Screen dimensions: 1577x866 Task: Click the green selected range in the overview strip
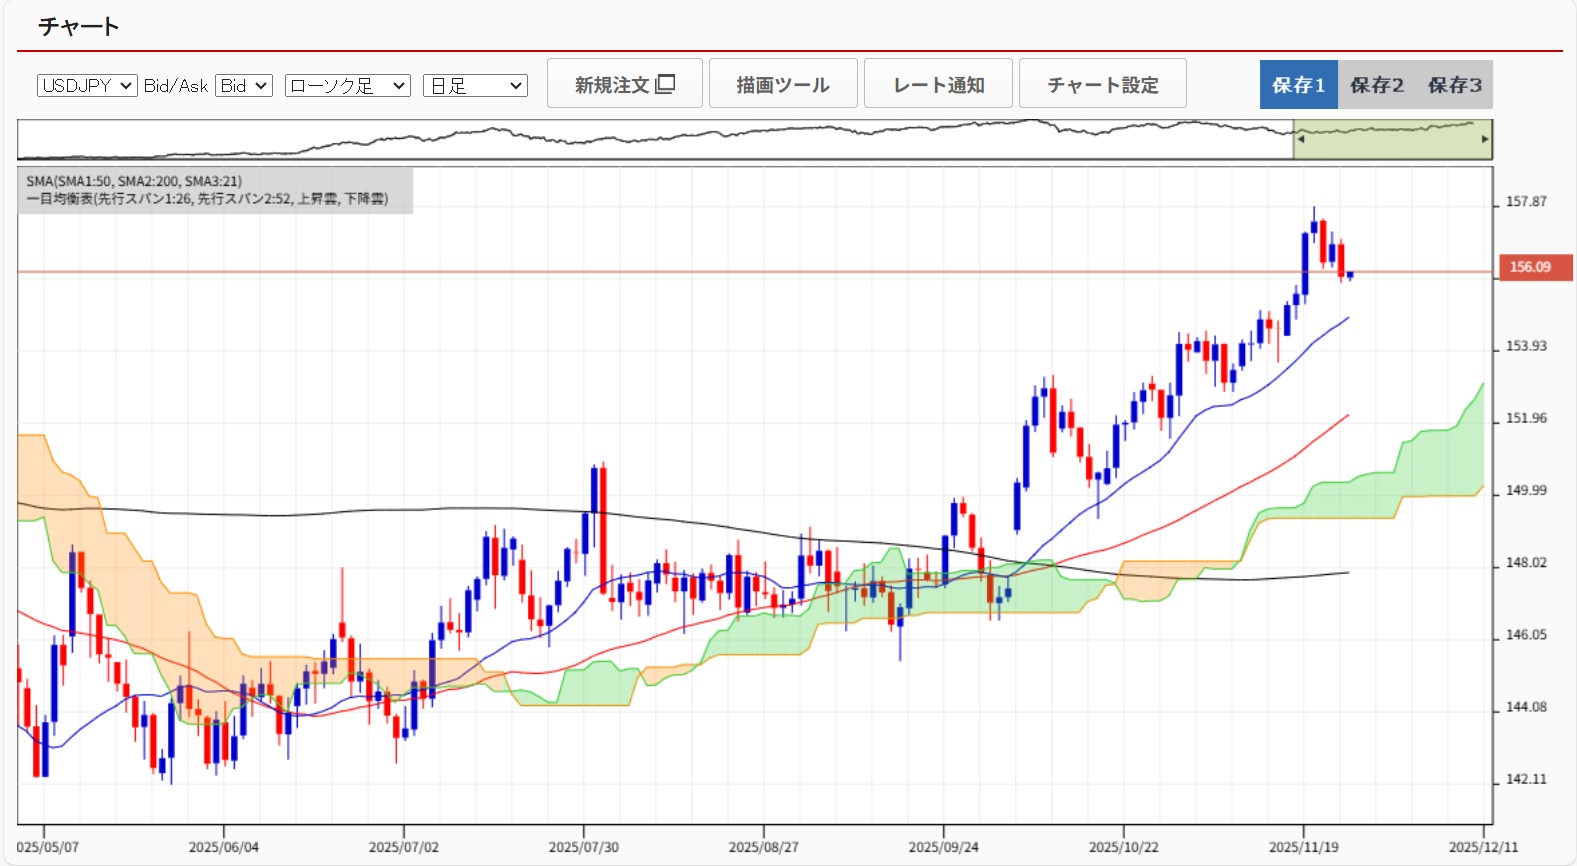click(x=1390, y=140)
